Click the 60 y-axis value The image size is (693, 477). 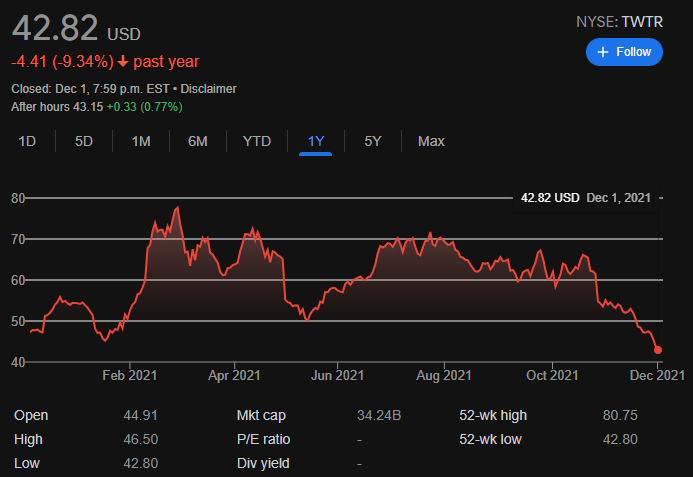coord(18,280)
